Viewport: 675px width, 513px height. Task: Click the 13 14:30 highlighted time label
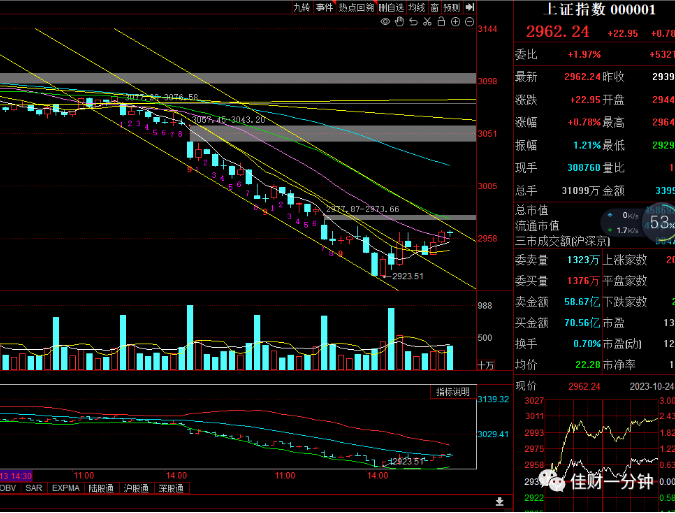[16, 476]
